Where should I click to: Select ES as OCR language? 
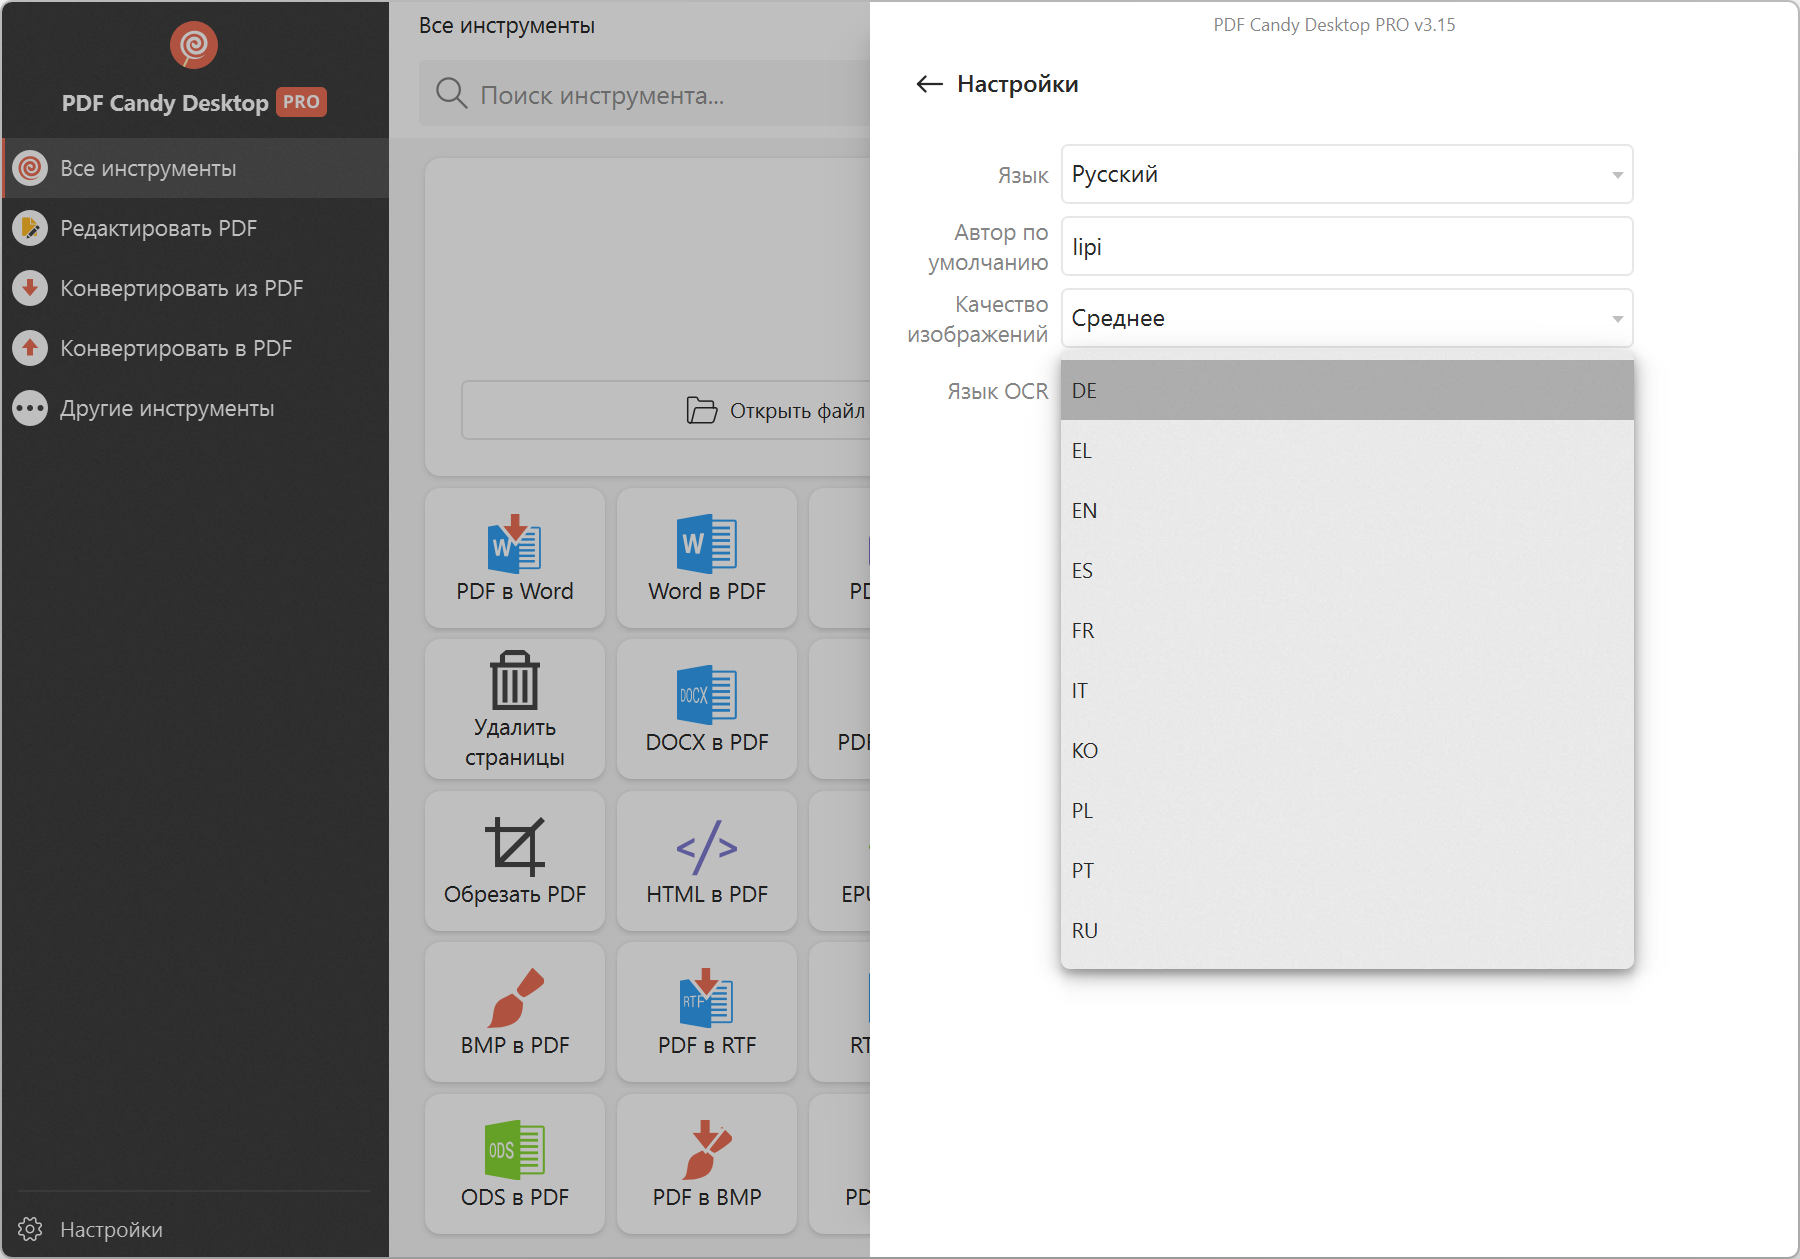pyautogui.click(x=1347, y=570)
